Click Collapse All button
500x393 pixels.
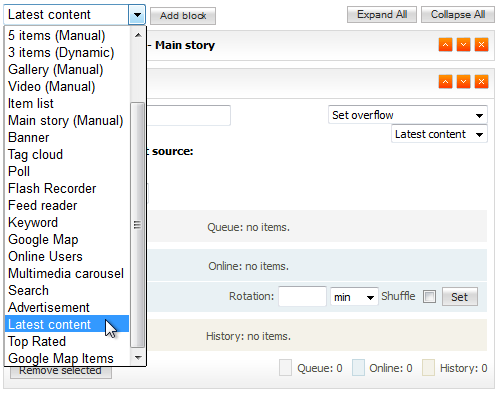click(x=458, y=15)
